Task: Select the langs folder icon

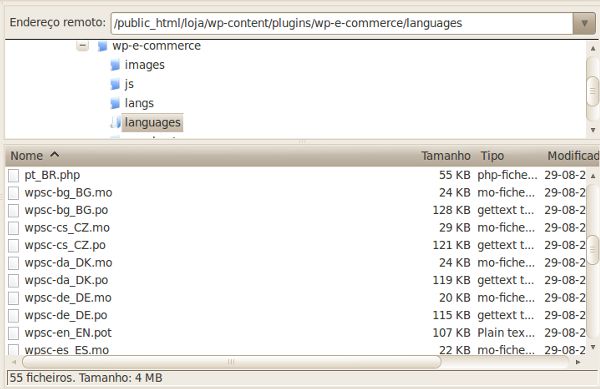Action: click(x=115, y=104)
